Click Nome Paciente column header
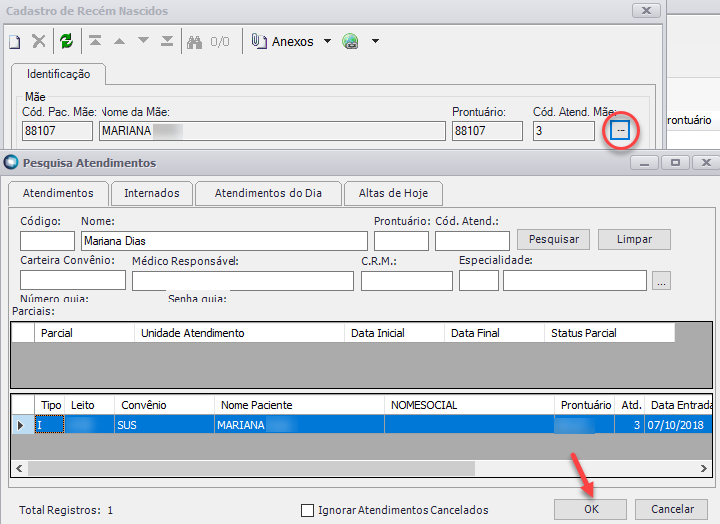The height and width of the screenshot is (524, 720). [x=299, y=405]
